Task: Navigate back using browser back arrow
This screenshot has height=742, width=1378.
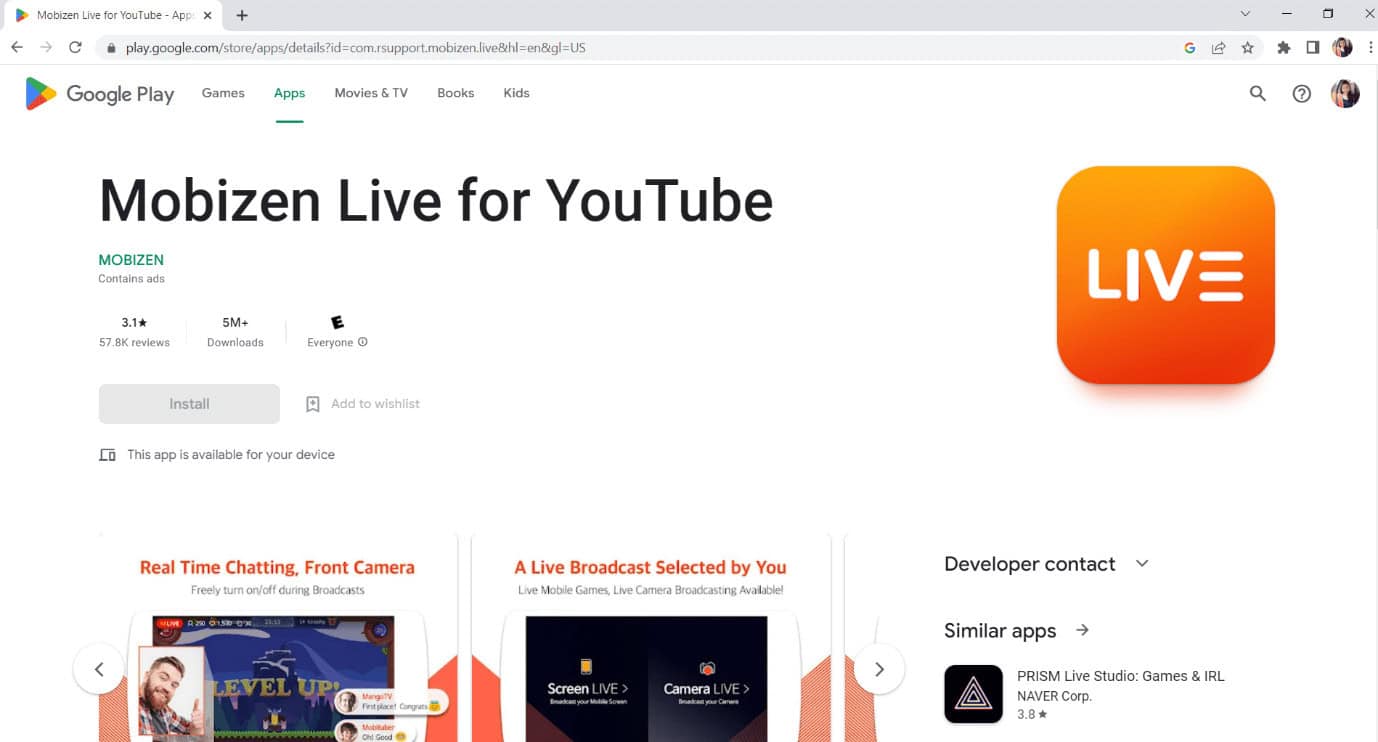Action: click(16, 47)
